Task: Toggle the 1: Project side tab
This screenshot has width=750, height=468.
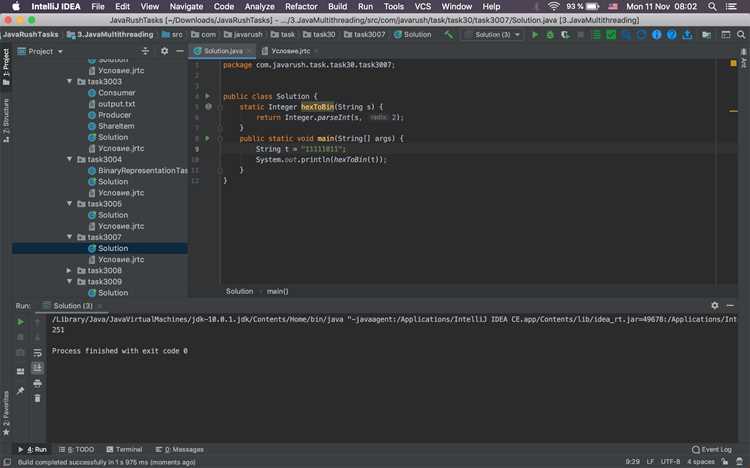Action: coord(6,67)
